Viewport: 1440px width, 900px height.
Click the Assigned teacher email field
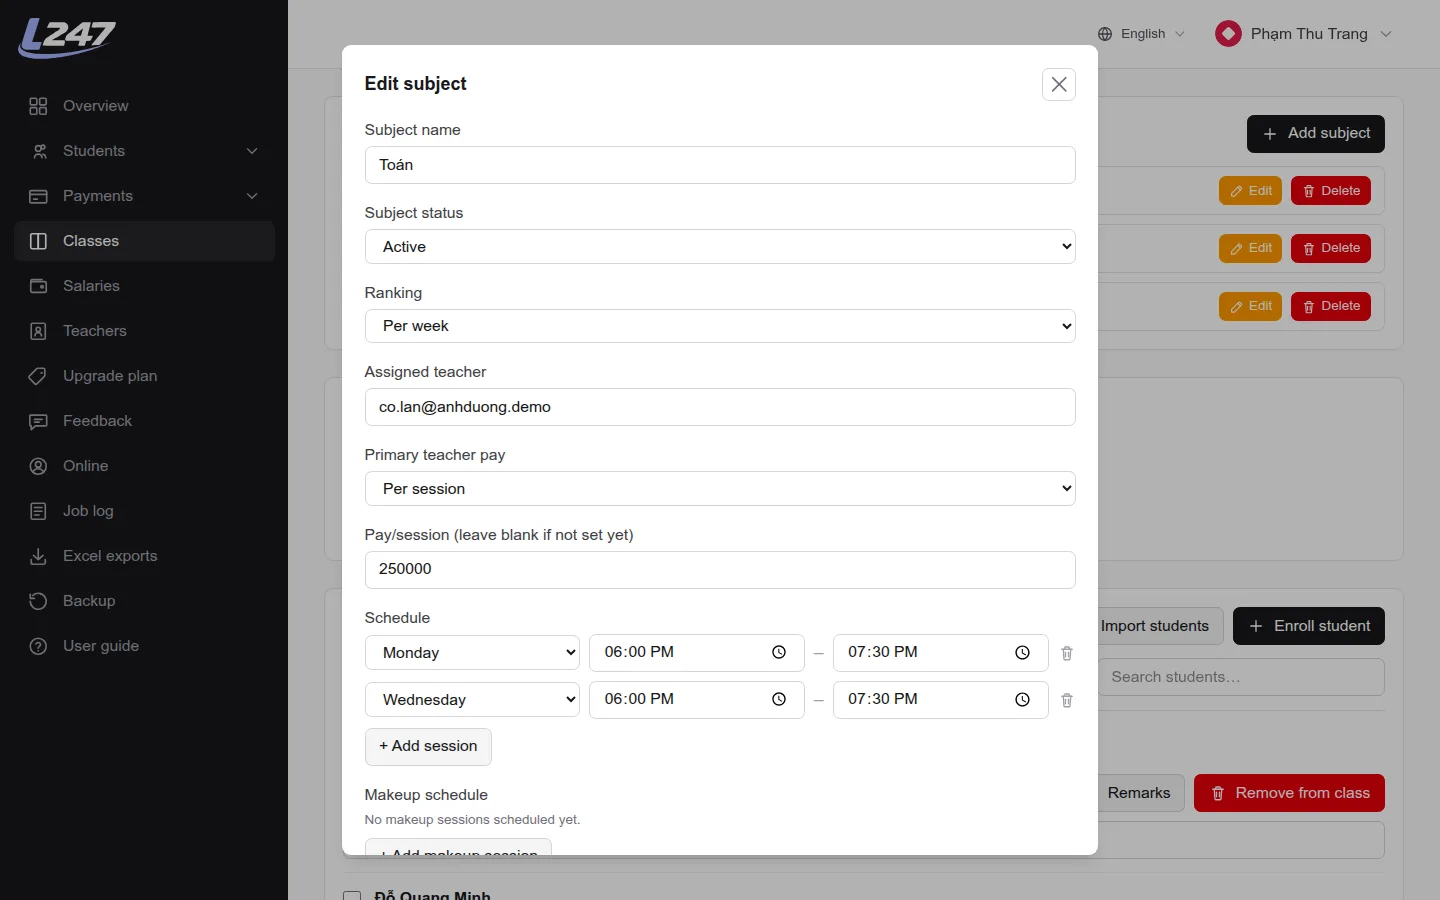(720, 407)
